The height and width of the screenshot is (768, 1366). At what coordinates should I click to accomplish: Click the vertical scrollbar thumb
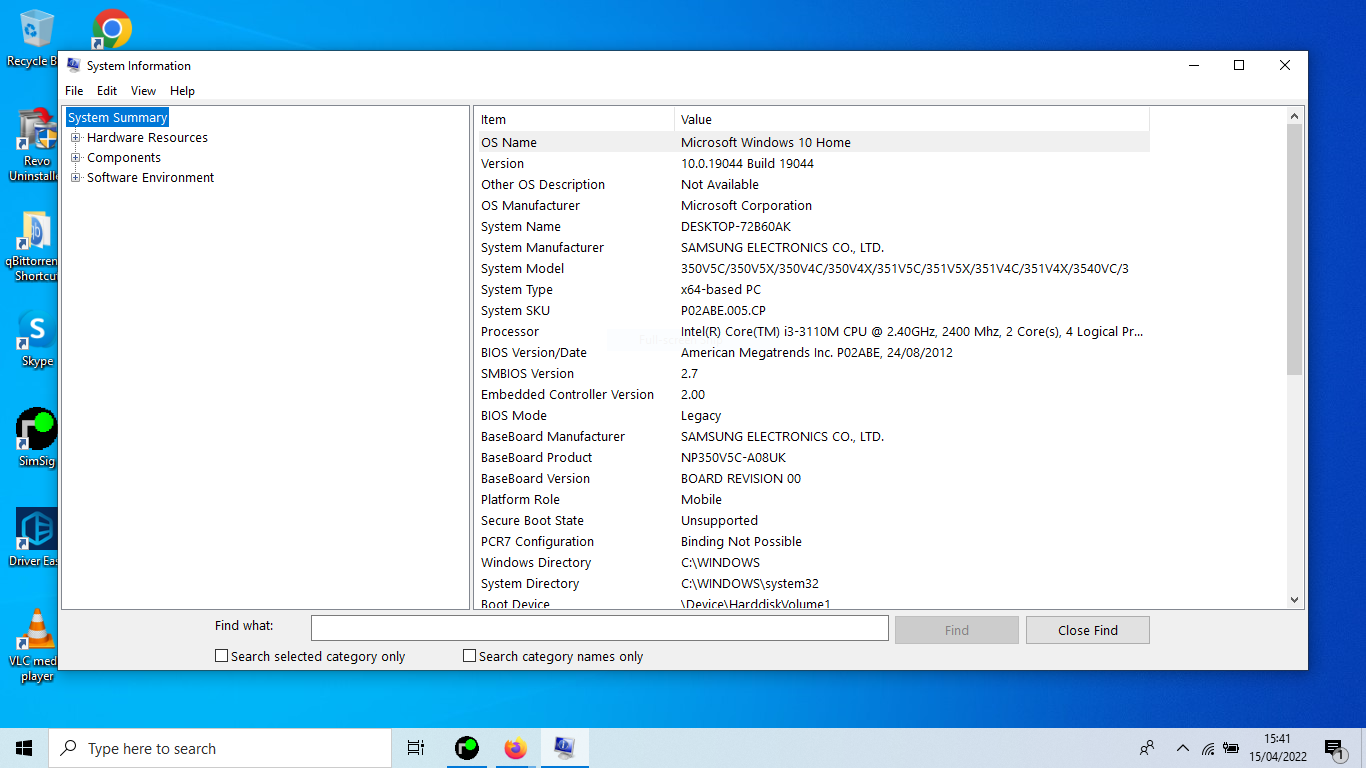(1295, 250)
